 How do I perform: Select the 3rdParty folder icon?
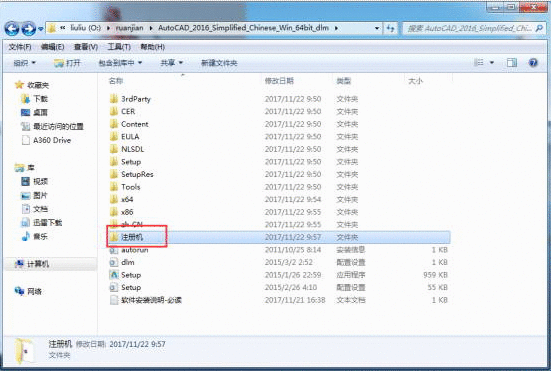click(x=114, y=99)
